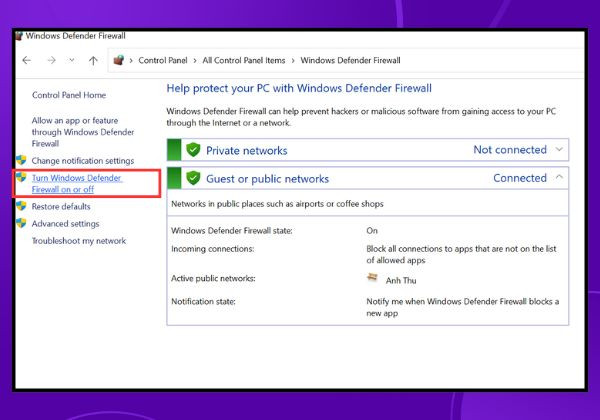Click Networks in public places description

(277, 204)
